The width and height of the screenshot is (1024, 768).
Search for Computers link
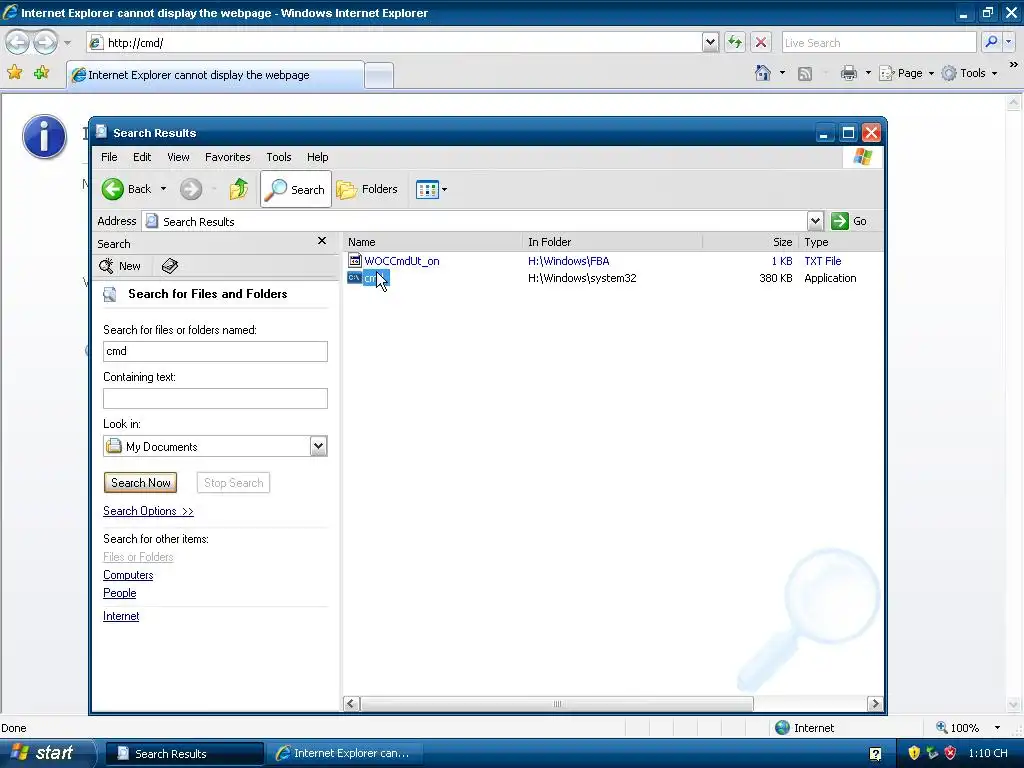(x=128, y=575)
